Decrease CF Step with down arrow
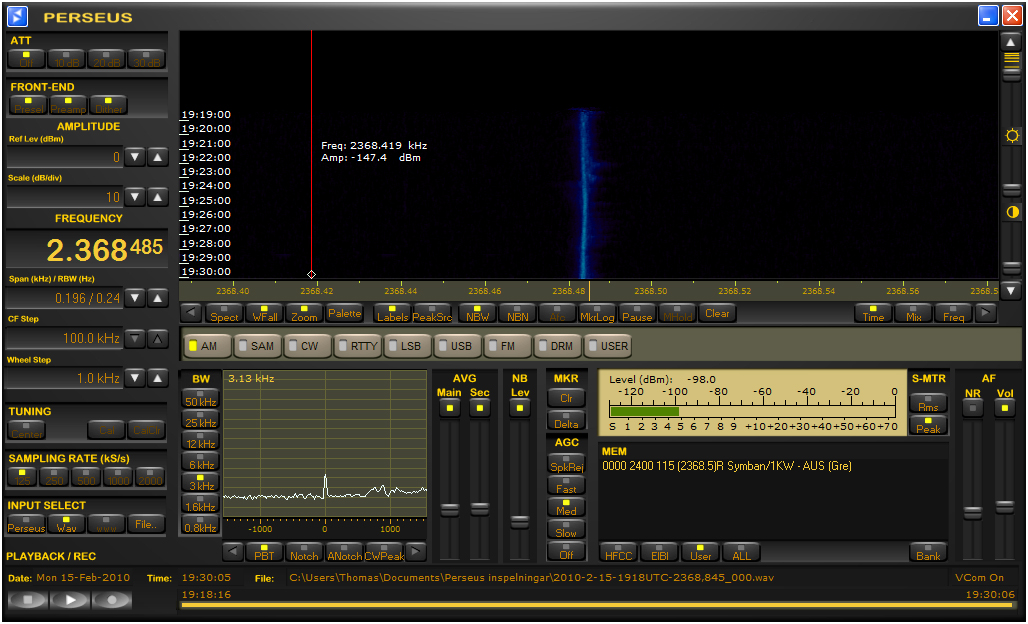This screenshot has height=624, width=1028. tap(135, 338)
